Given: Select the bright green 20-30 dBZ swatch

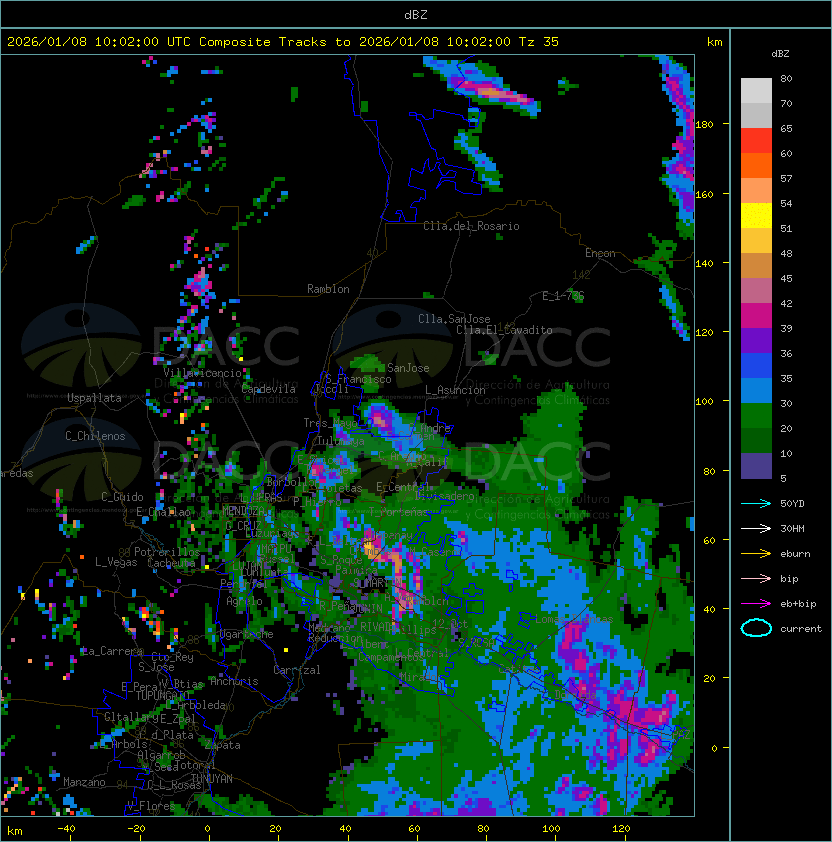Looking at the screenshot, I should coord(756,416).
